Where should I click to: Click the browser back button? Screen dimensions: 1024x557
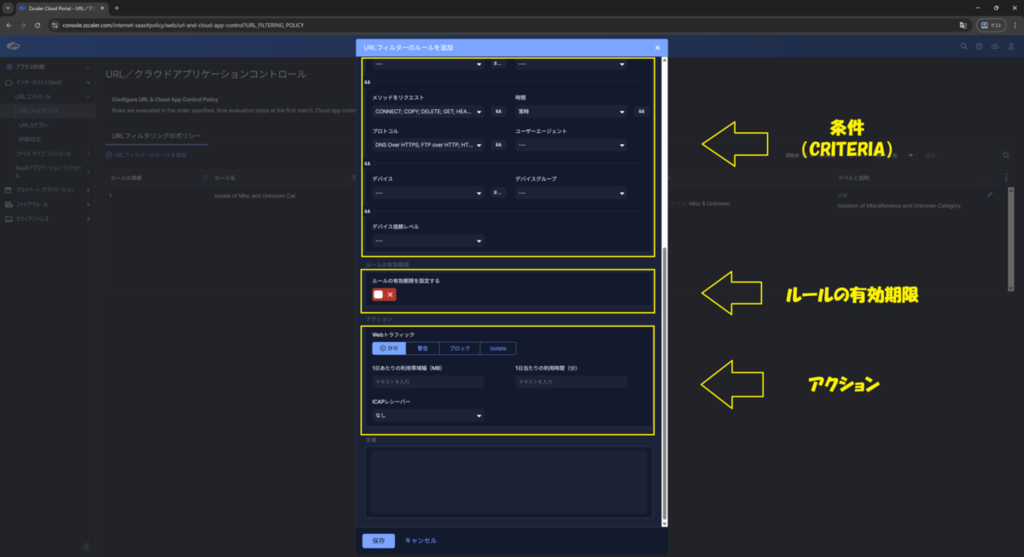point(8,25)
